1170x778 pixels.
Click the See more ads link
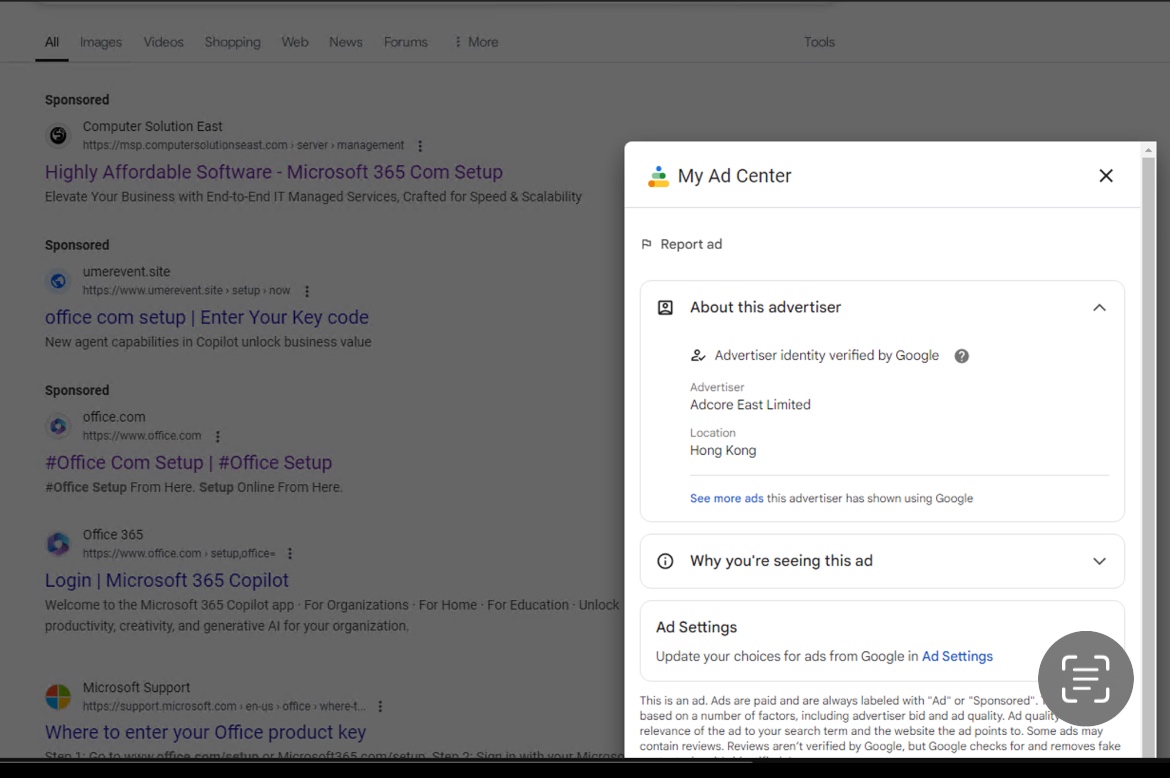tap(726, 498)
